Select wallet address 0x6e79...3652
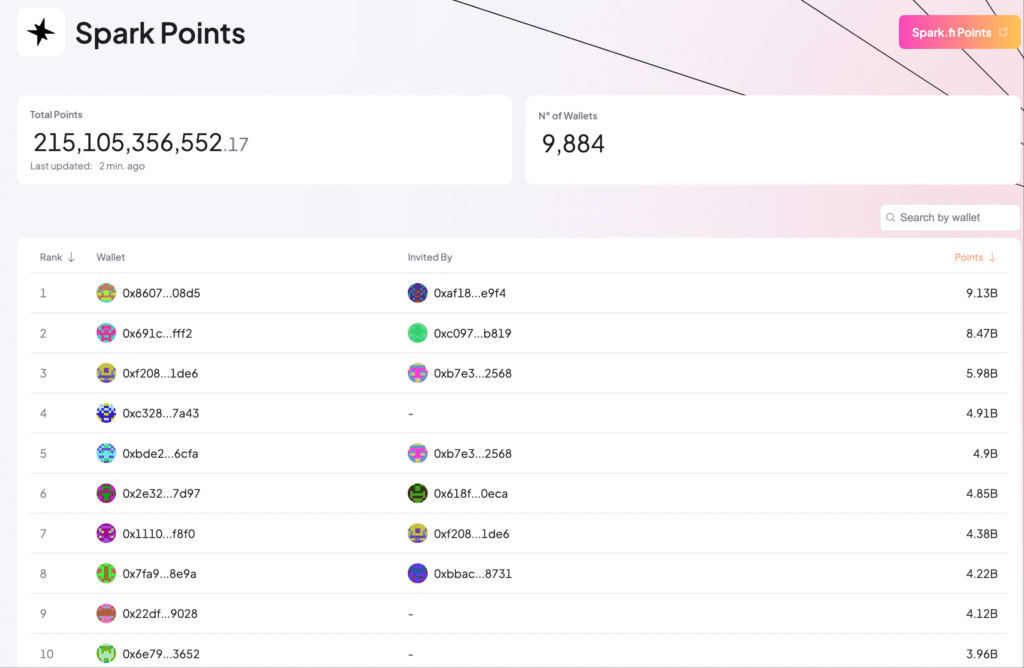Screen dimensions: 1024x668 tap(161, 654)
